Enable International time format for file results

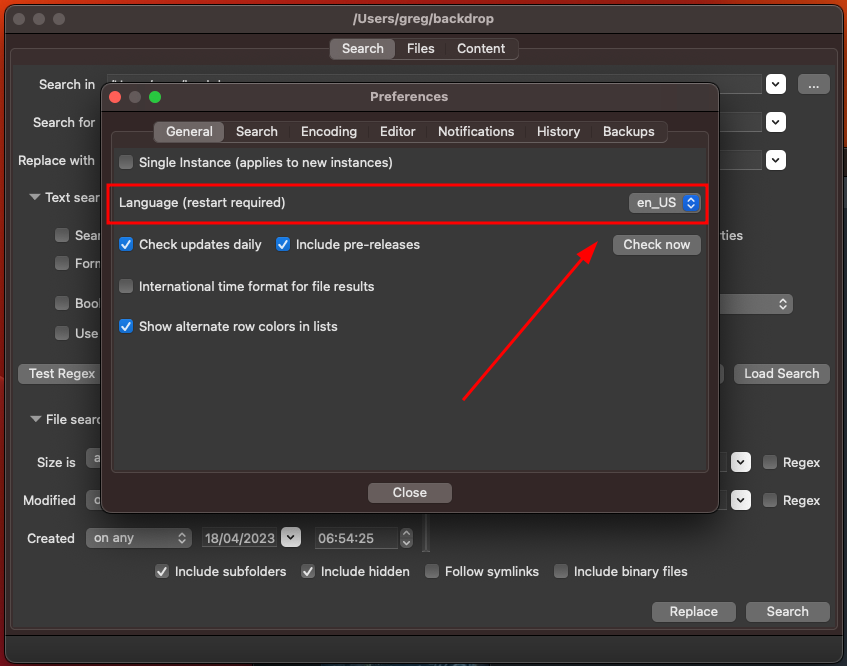pyautogui.click(x=126, y=286)
